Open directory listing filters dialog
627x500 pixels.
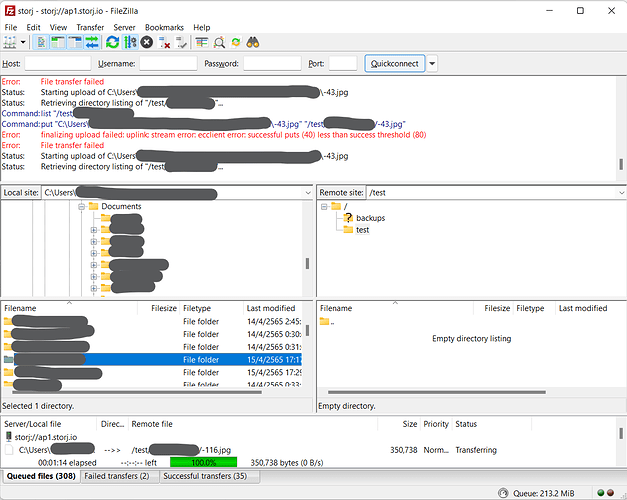tap(201, 42)
